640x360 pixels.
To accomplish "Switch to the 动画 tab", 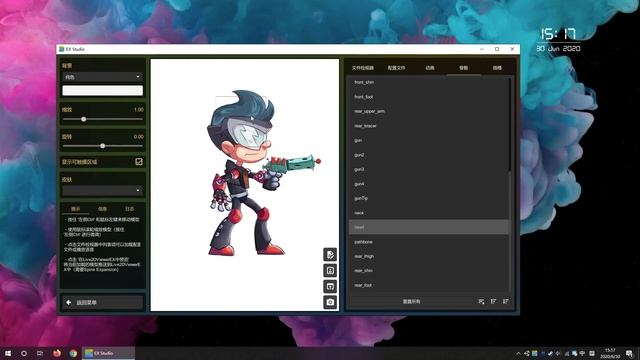I will point(430,68).
